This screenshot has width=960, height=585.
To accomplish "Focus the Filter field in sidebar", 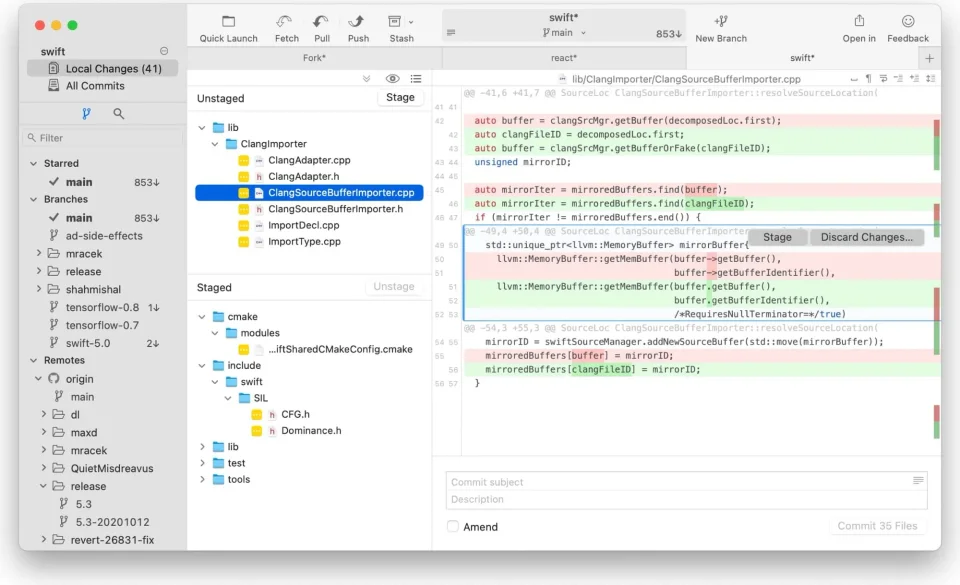I will point(103,138).
